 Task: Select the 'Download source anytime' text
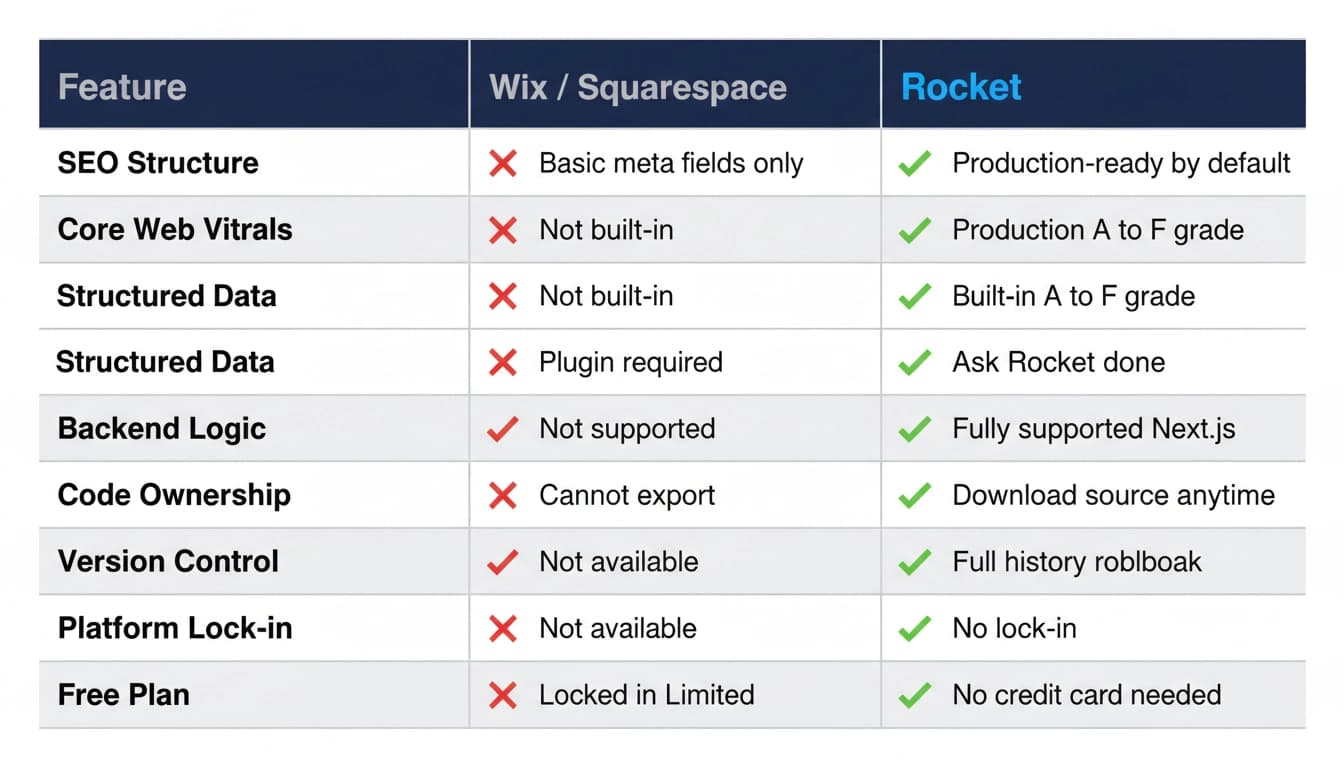click(1113, 495)
